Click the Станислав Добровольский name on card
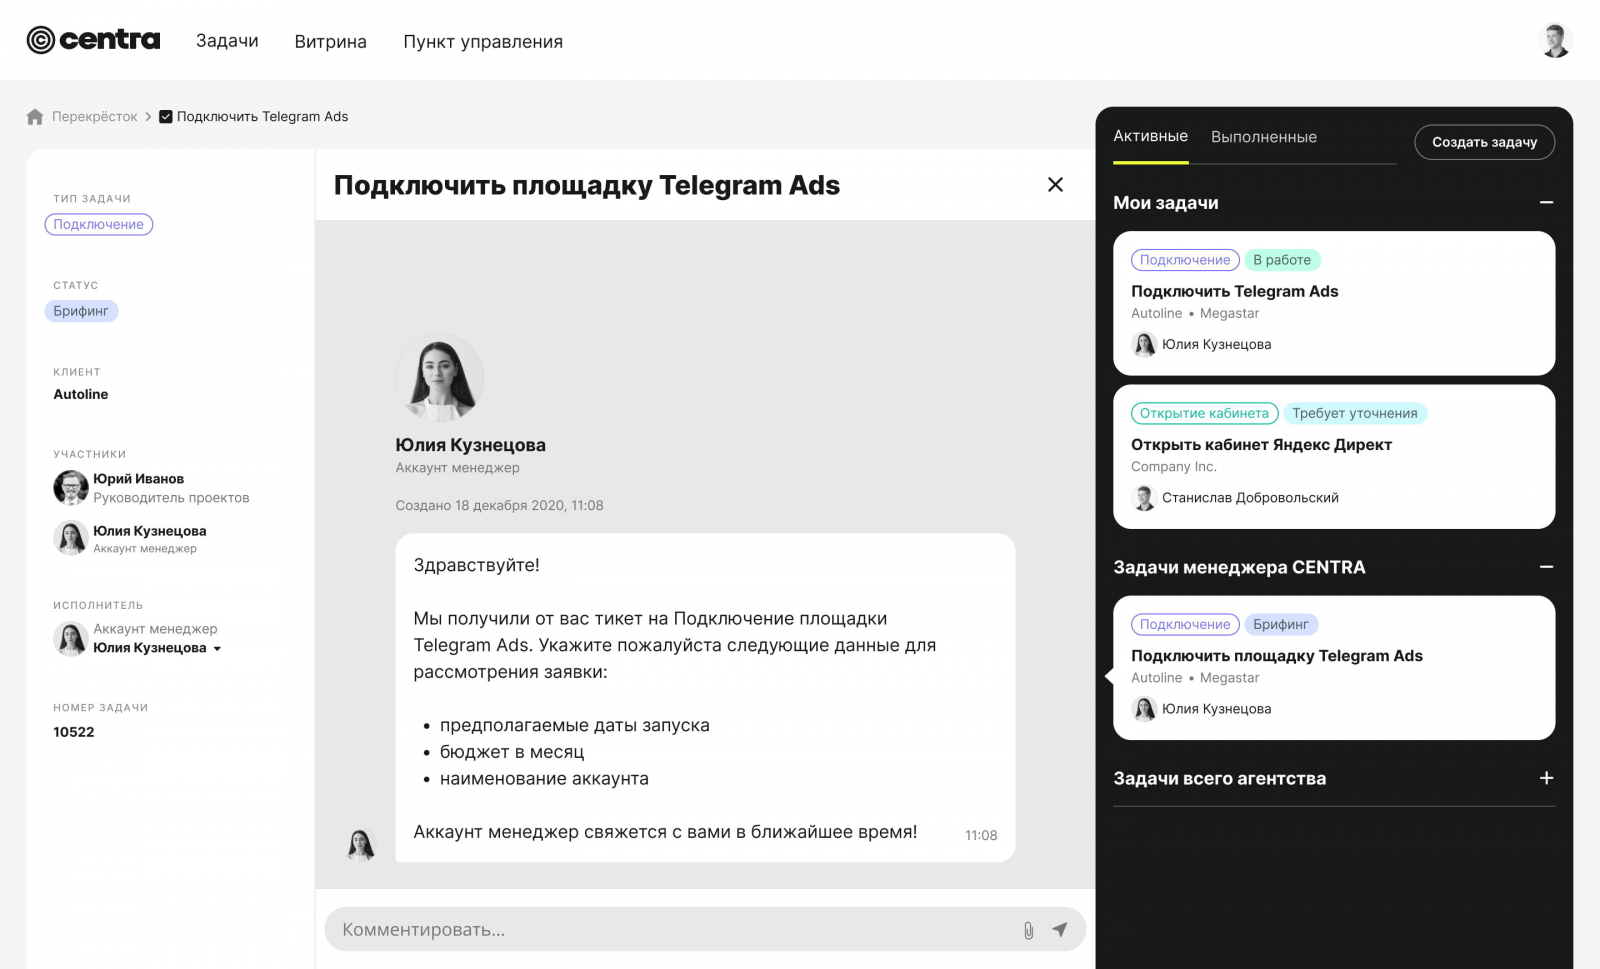The image size is (1600, 969). coord(1250,498)
